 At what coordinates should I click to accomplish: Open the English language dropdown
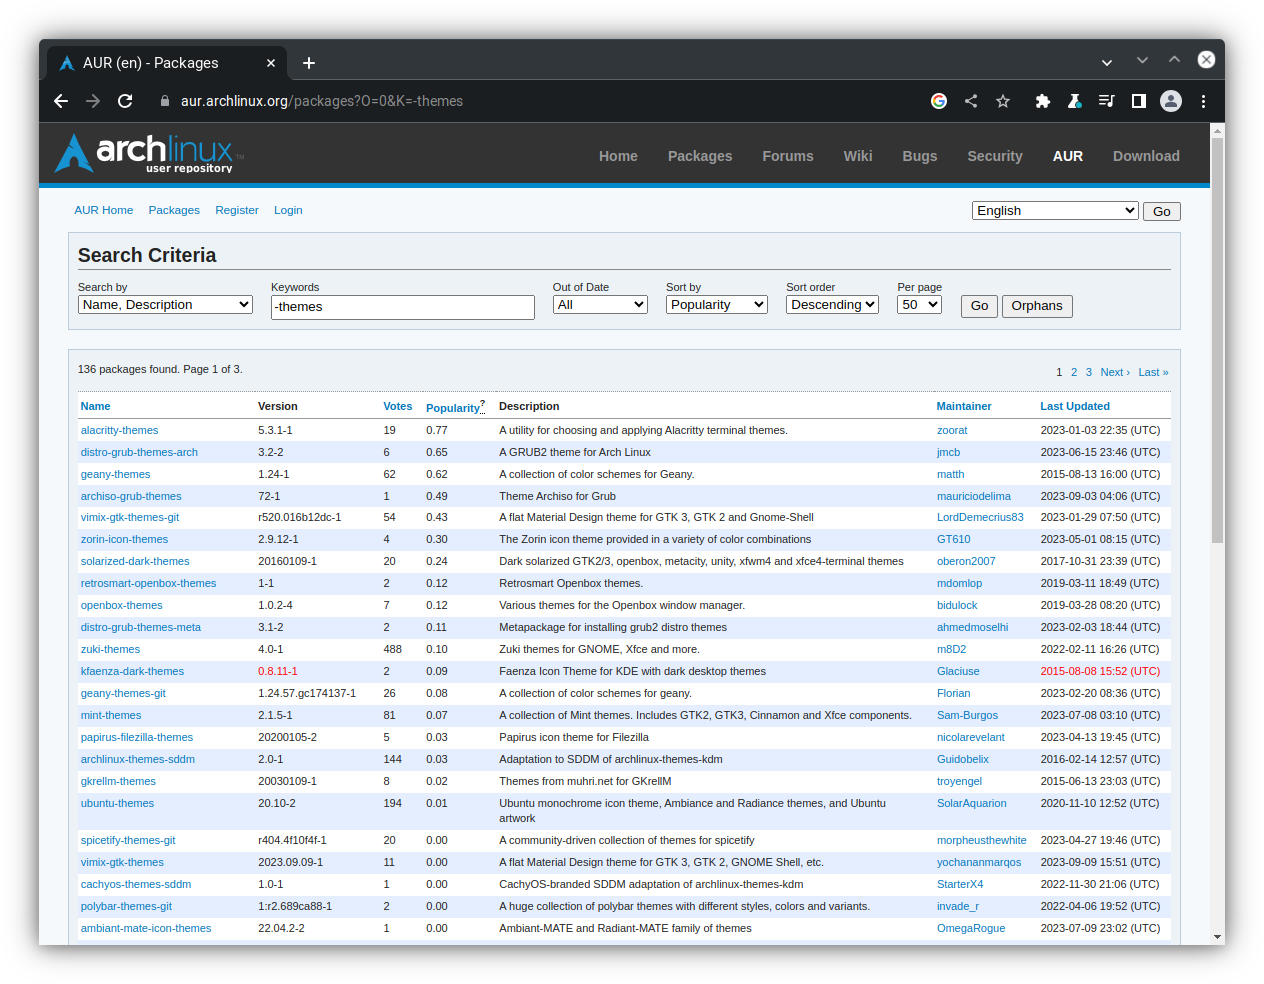[1055, 211]
